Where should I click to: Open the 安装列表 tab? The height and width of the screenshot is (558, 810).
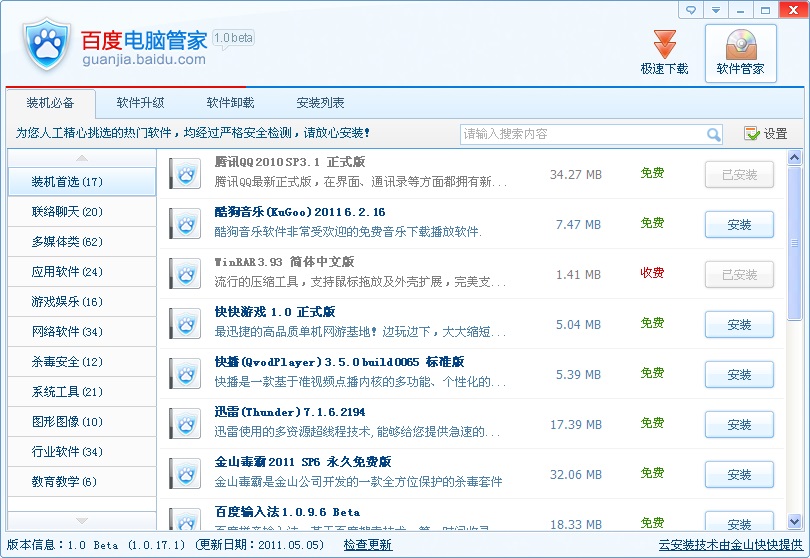coord(320,103)
